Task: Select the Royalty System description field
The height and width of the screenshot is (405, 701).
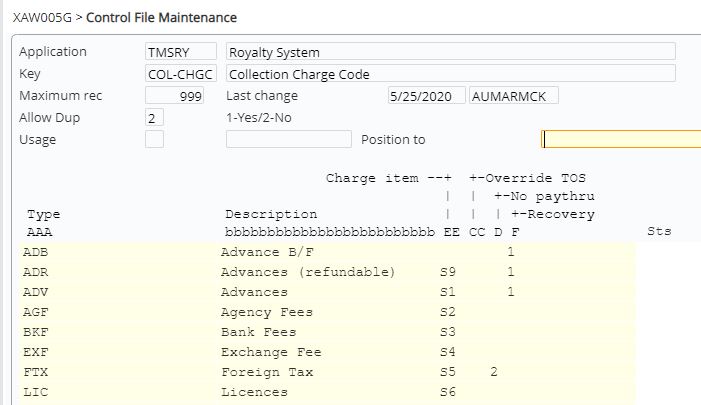Action: pyautogui.click(x=450, y=52)
